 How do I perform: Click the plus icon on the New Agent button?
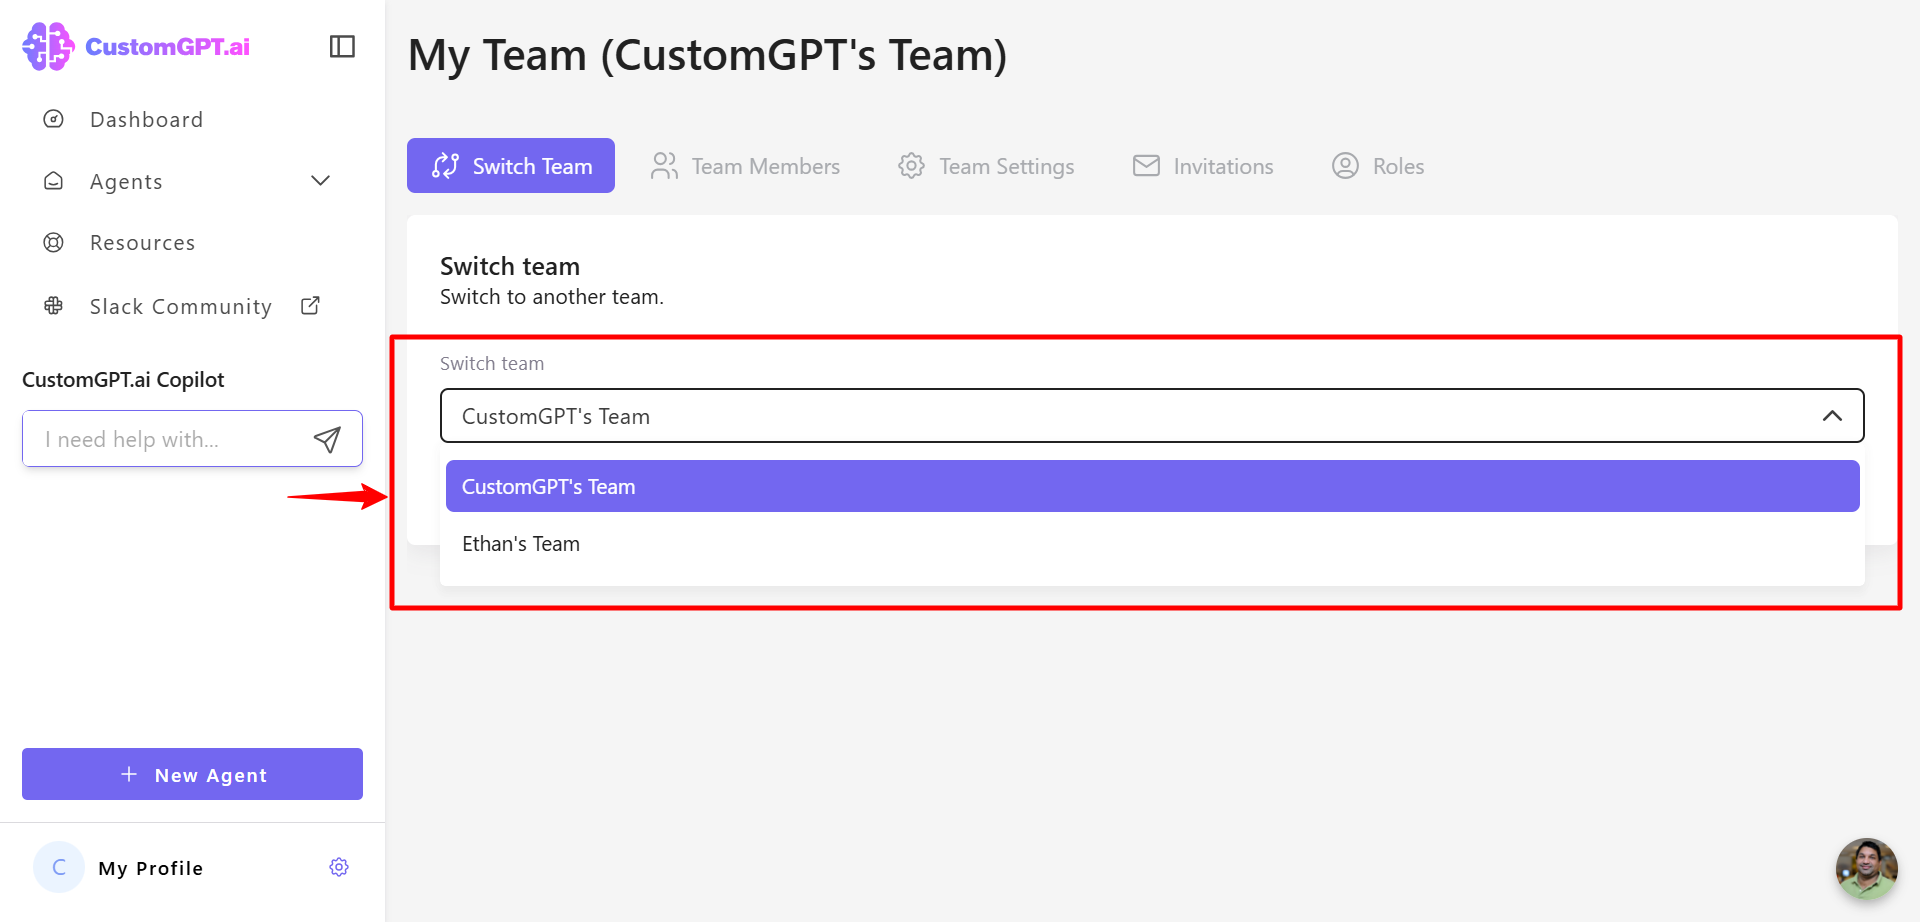tap(129, 774)
